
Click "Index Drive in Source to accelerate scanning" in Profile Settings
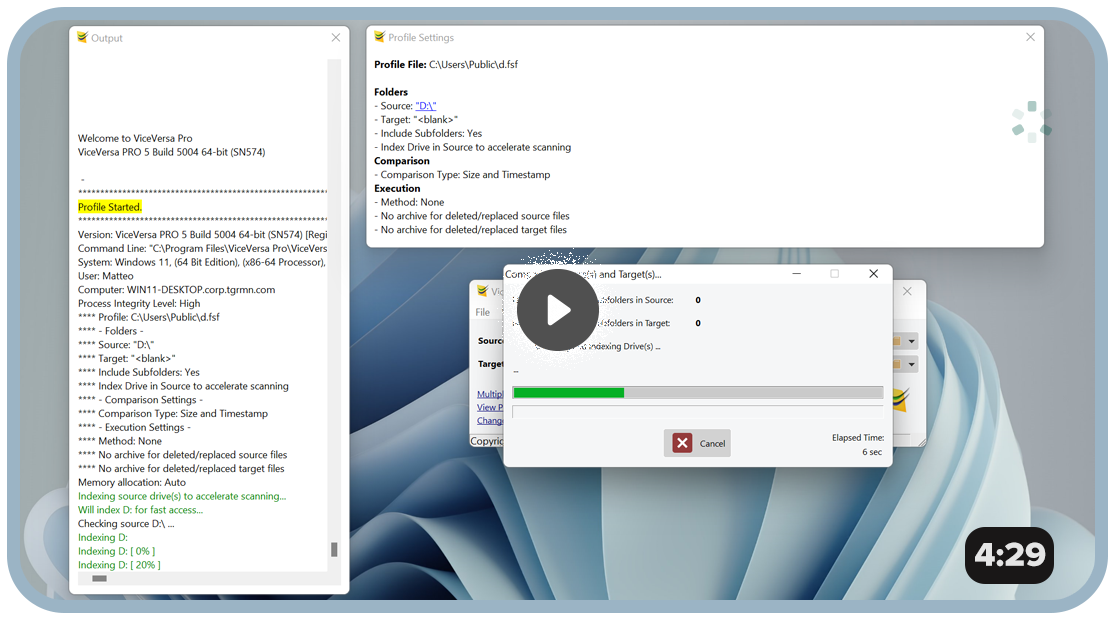[475, 147]
